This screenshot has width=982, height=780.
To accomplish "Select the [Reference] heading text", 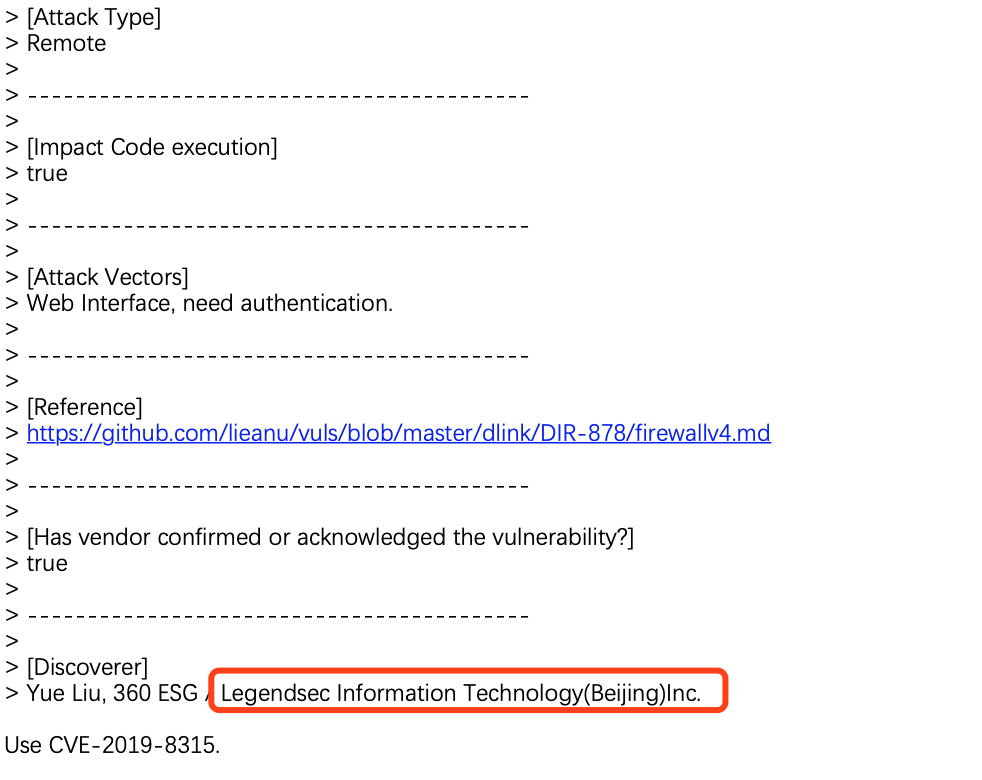I will [x=85, y=408].
